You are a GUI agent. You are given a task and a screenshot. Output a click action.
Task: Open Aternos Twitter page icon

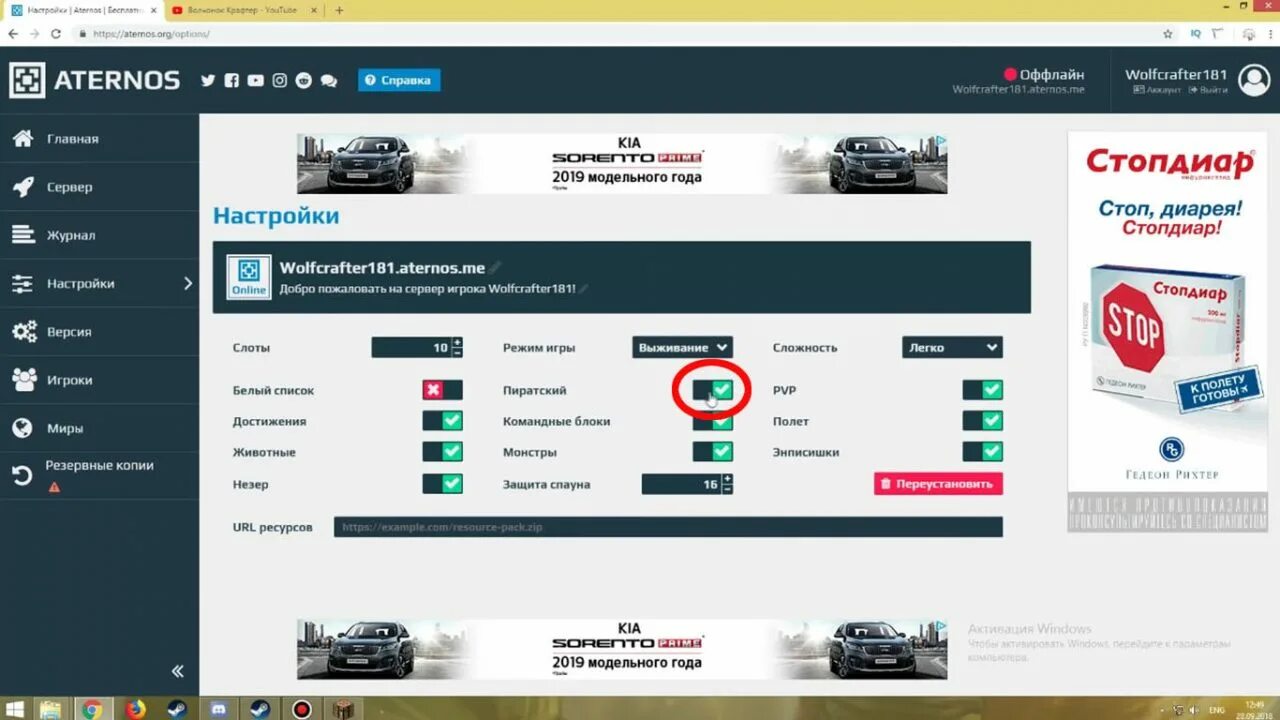[208, 81]
